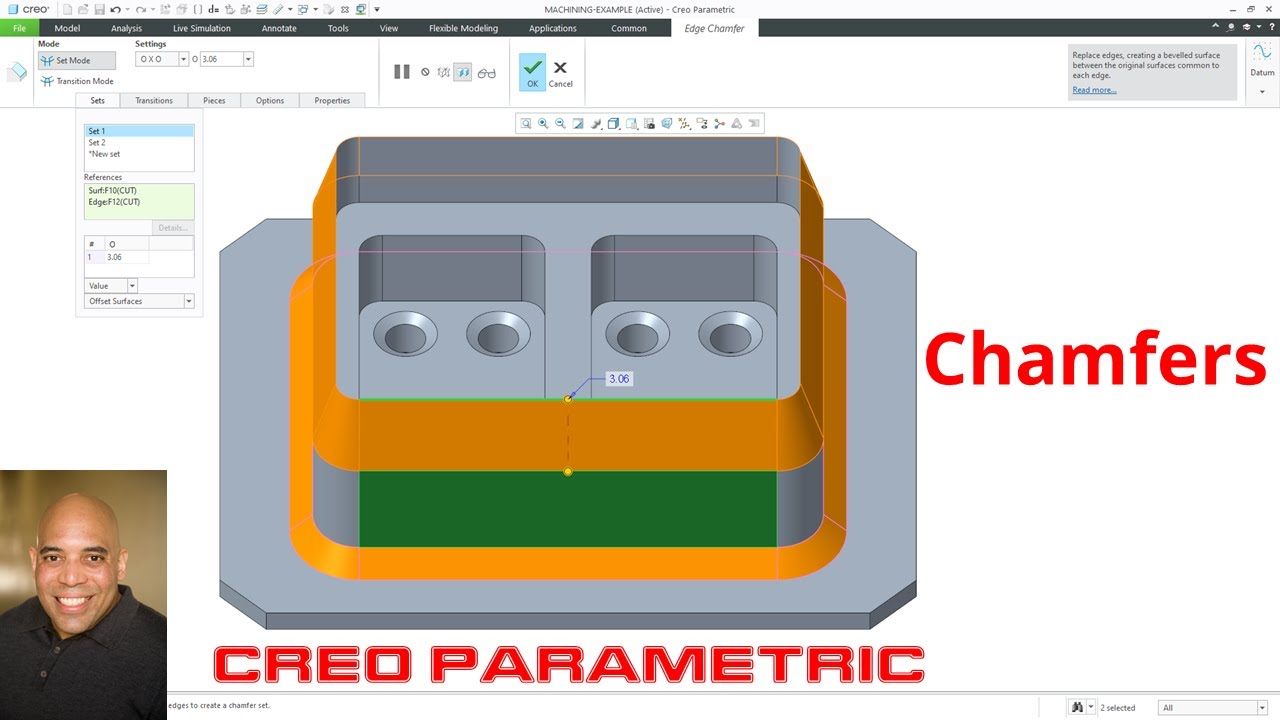Click the Edge Chamfer feature icon
This screenshot has width=1280, height=720.
pos(16,72)
